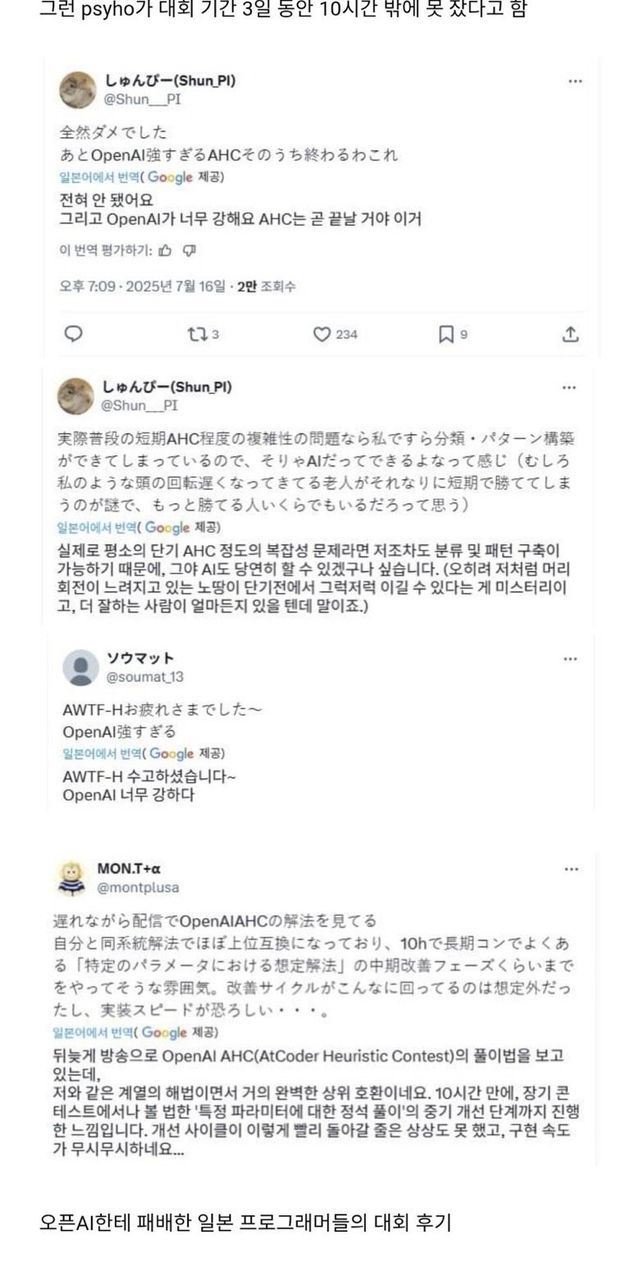Click the share icon on the first tweet
Image resolution: width=640 pixels, height=1280 pixels.
point(571,334)
